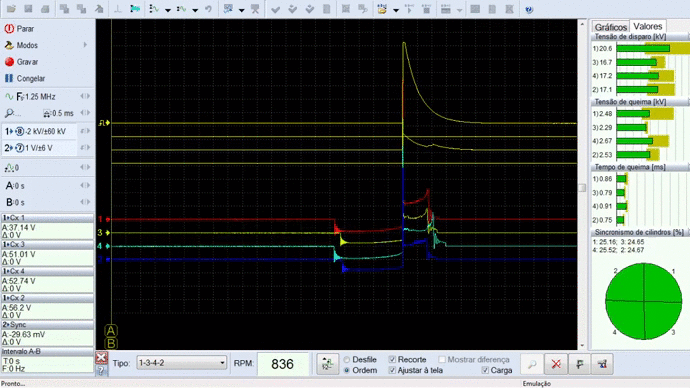Toggle the Carga checkbox
This screenshot has height=388, width=690.
coord(485,370)
